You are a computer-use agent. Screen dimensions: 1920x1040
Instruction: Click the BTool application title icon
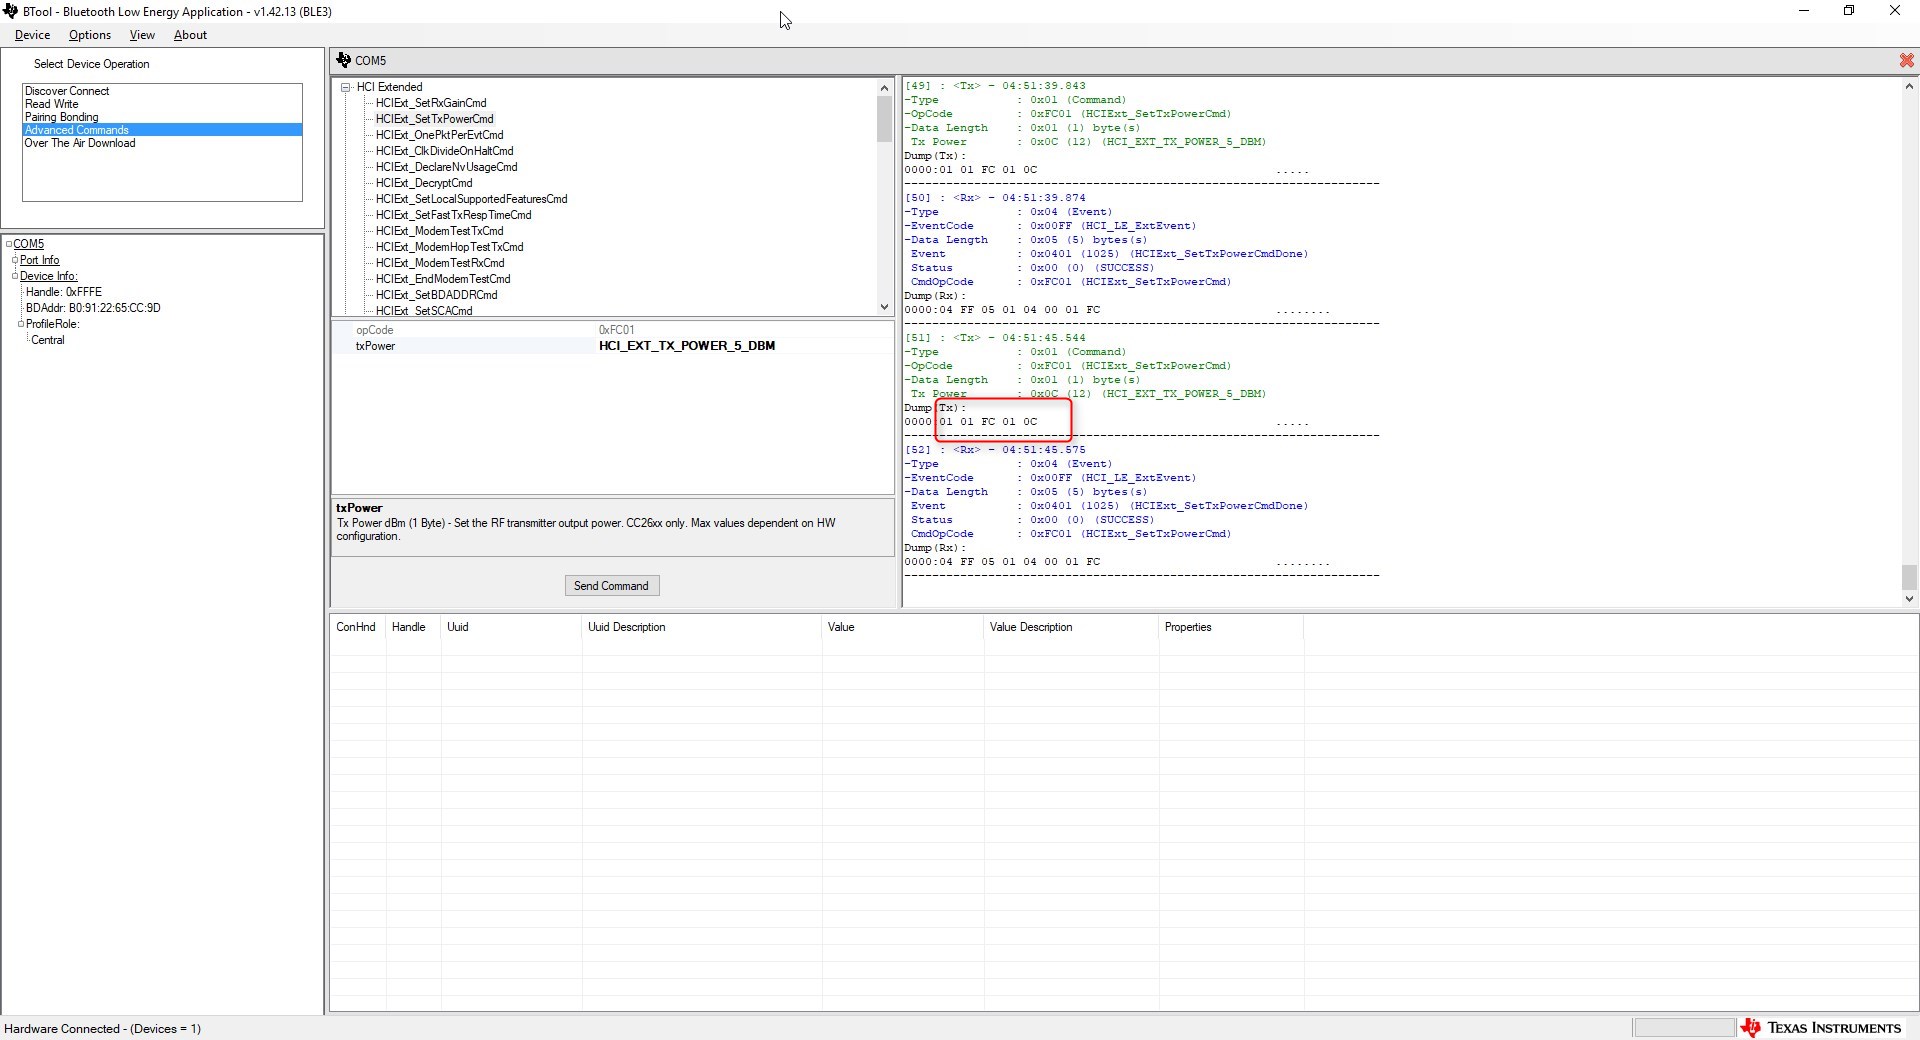(10, 11)
